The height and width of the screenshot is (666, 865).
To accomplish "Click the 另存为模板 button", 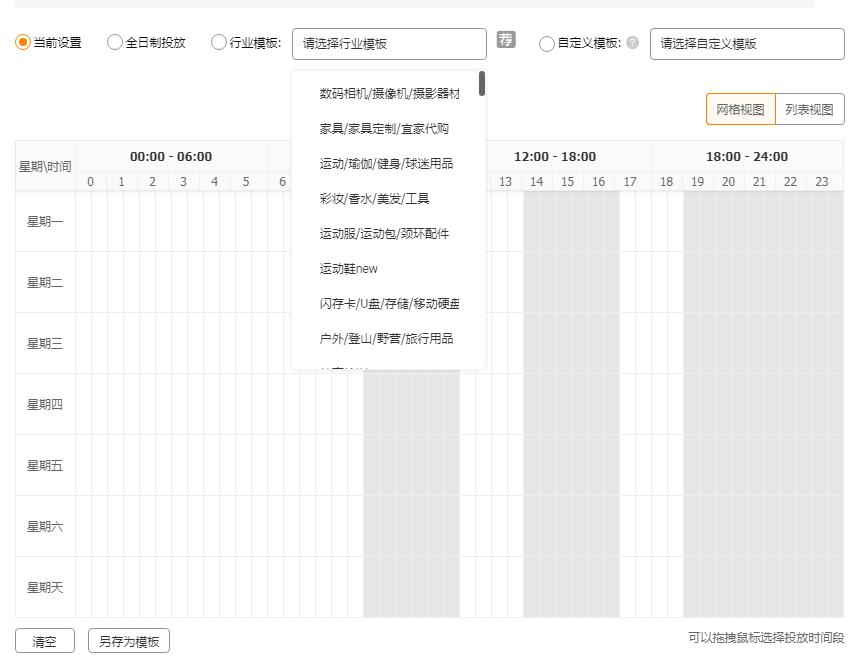I will point(126,640).
